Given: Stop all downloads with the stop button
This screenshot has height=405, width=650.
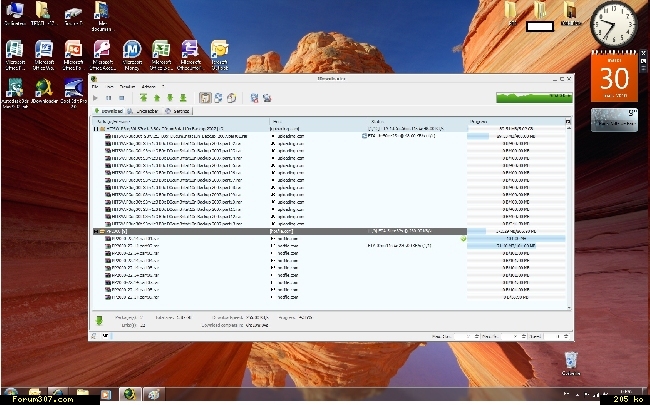Looking at the screenshot, I should pyautogui.click(x=121, y=98).
